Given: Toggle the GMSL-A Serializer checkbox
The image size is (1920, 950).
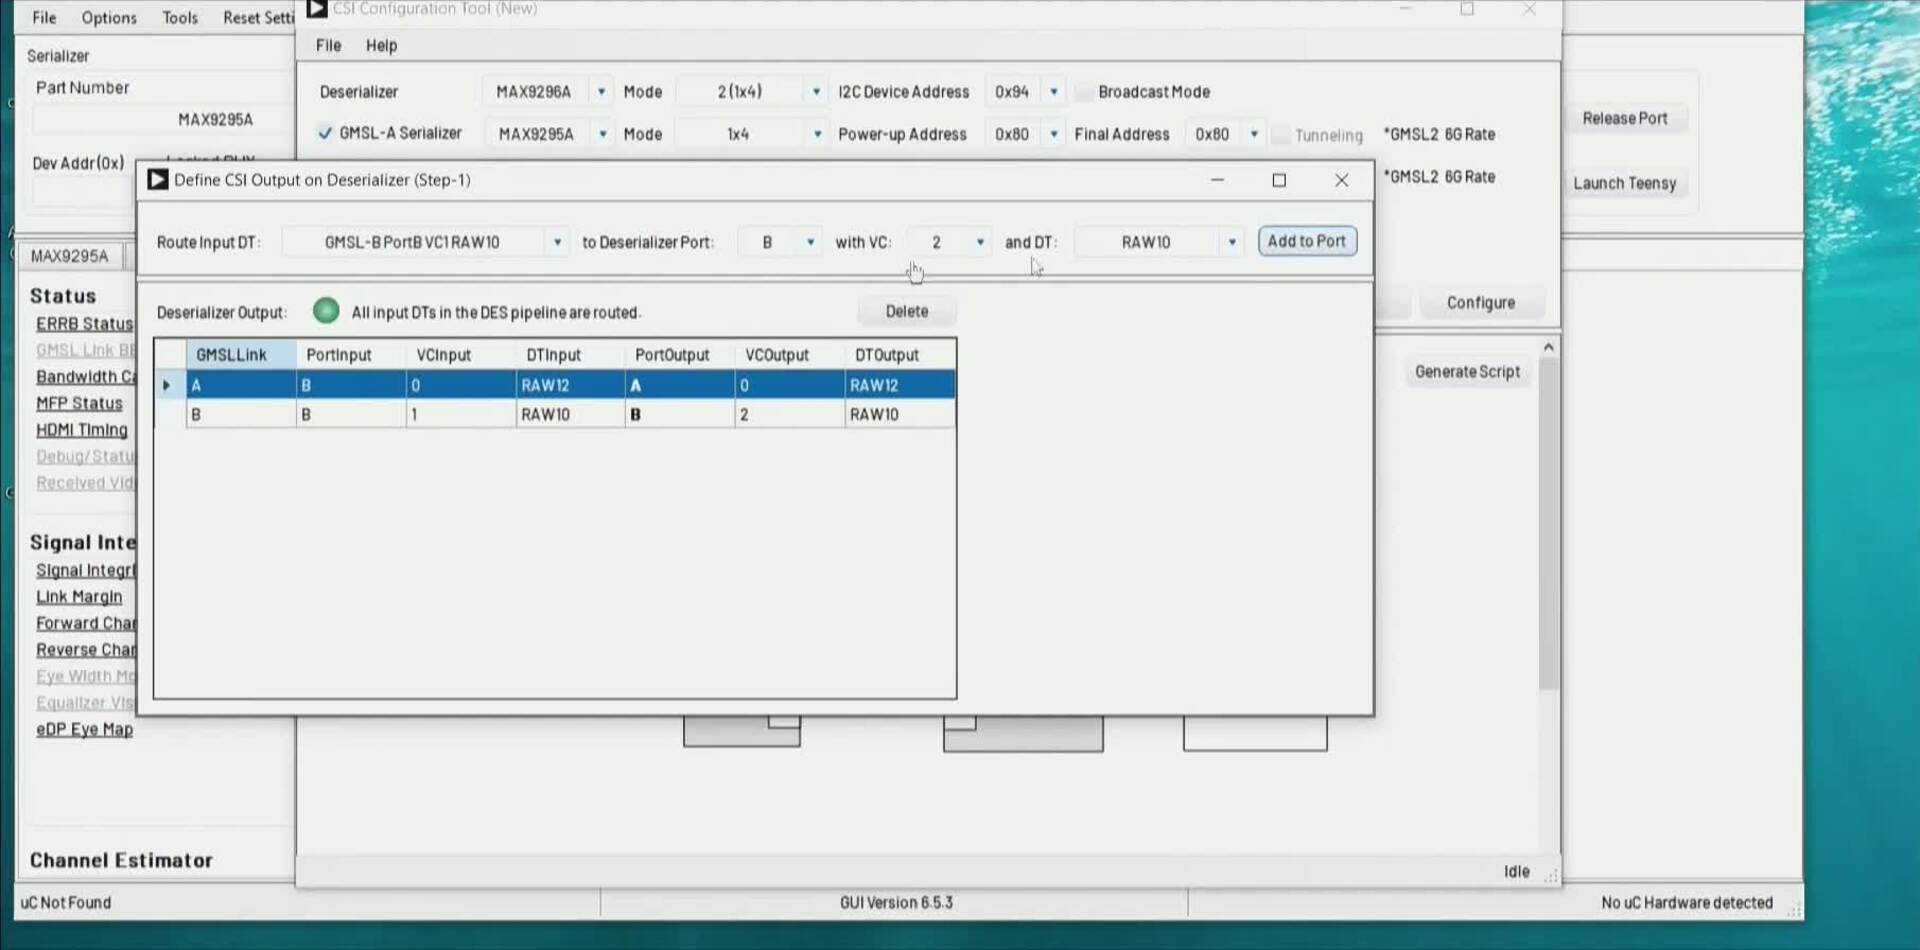Looking at the screenshot, I should click(325, 133).
